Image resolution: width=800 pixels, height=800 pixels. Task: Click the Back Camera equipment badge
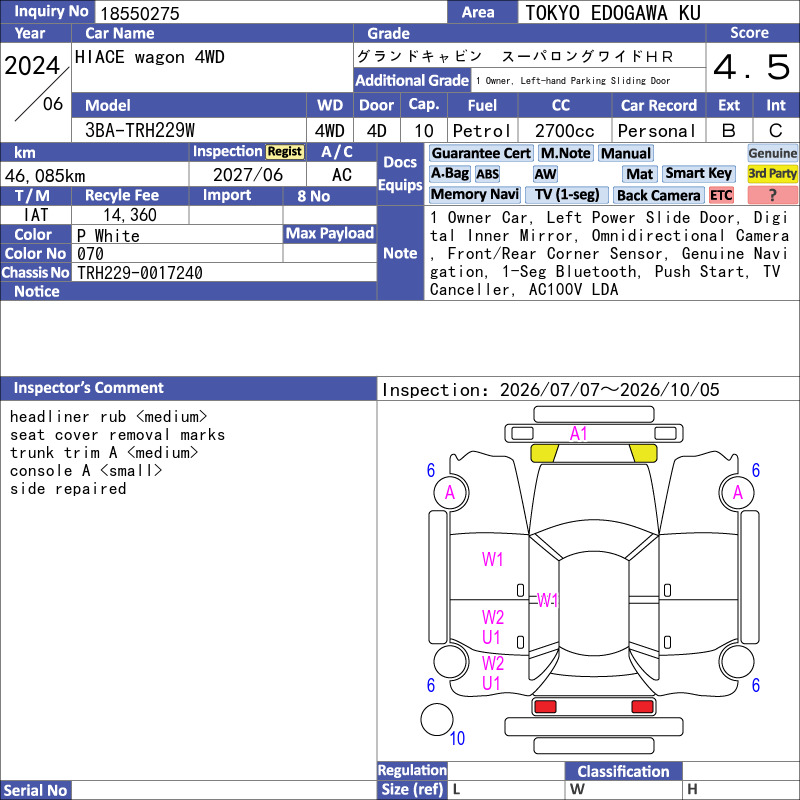click(x=659, y=195)
